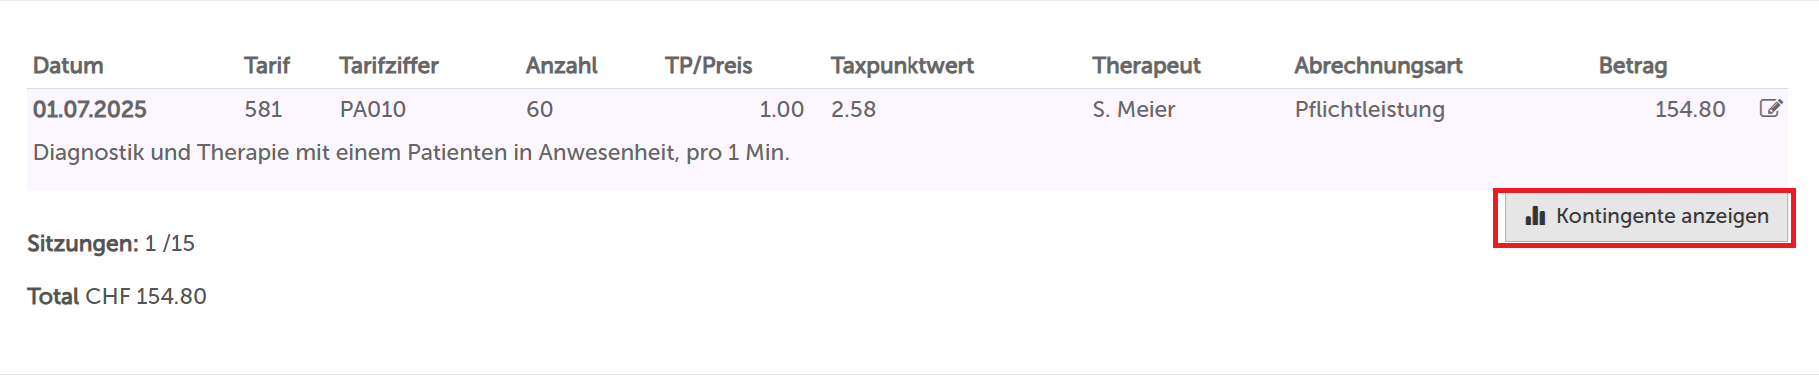
Task: Click the Sitzungen 1 /15 counter
Action: pyautogui.click(x=111, y=243)
